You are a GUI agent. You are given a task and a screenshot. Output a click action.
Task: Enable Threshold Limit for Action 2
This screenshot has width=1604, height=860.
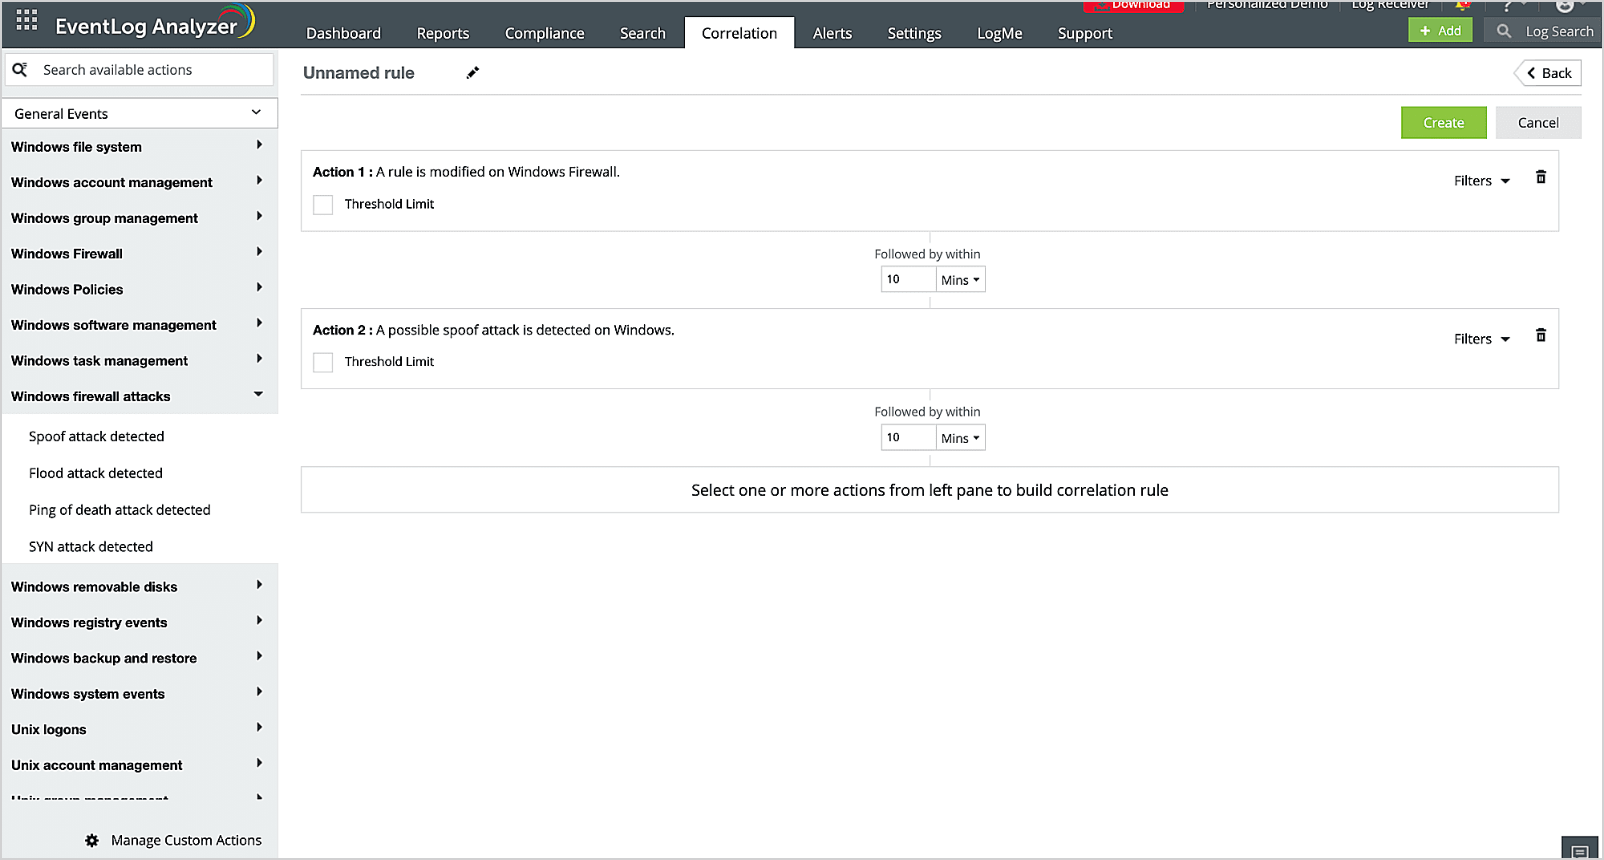[323, 363]
